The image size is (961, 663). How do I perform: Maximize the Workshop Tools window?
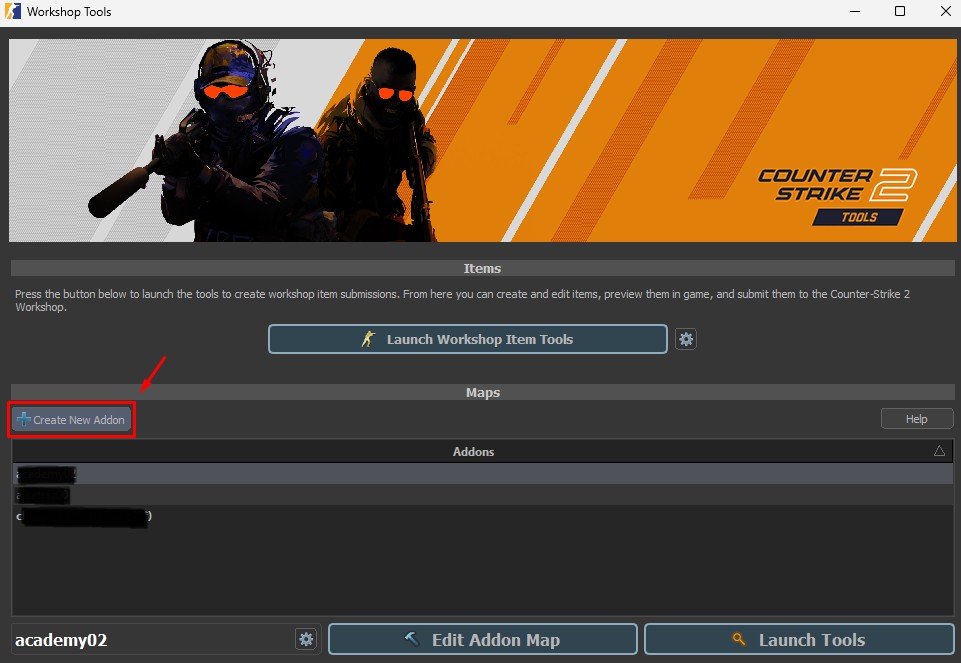click(x=900, y=12)
